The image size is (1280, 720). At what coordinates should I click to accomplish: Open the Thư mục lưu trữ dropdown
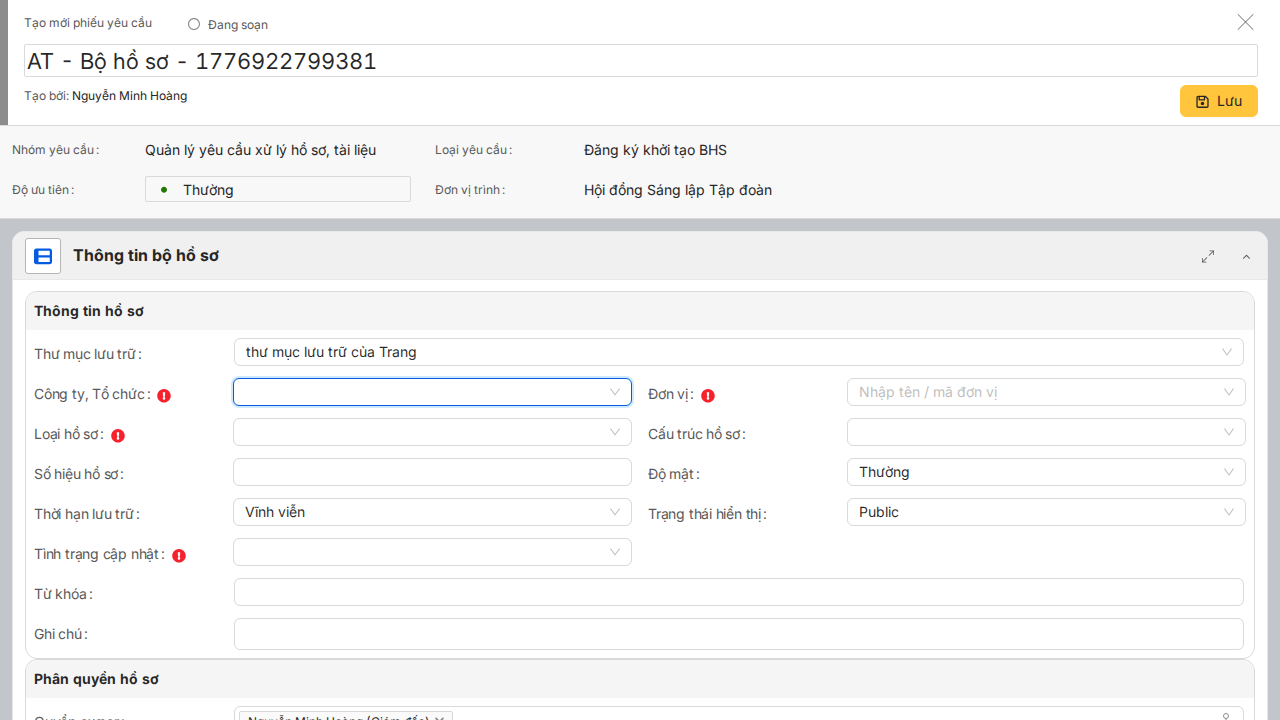pyautogui.click(x=738, y=352)
